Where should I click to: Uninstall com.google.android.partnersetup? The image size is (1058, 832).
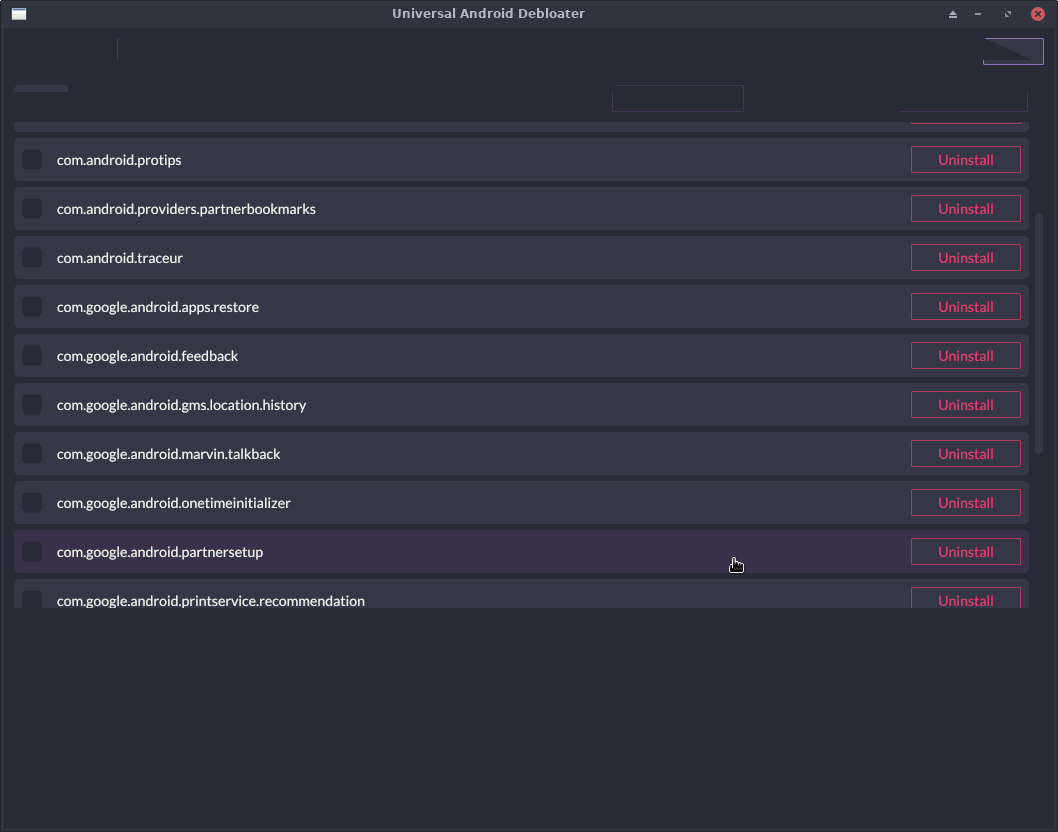965,551
